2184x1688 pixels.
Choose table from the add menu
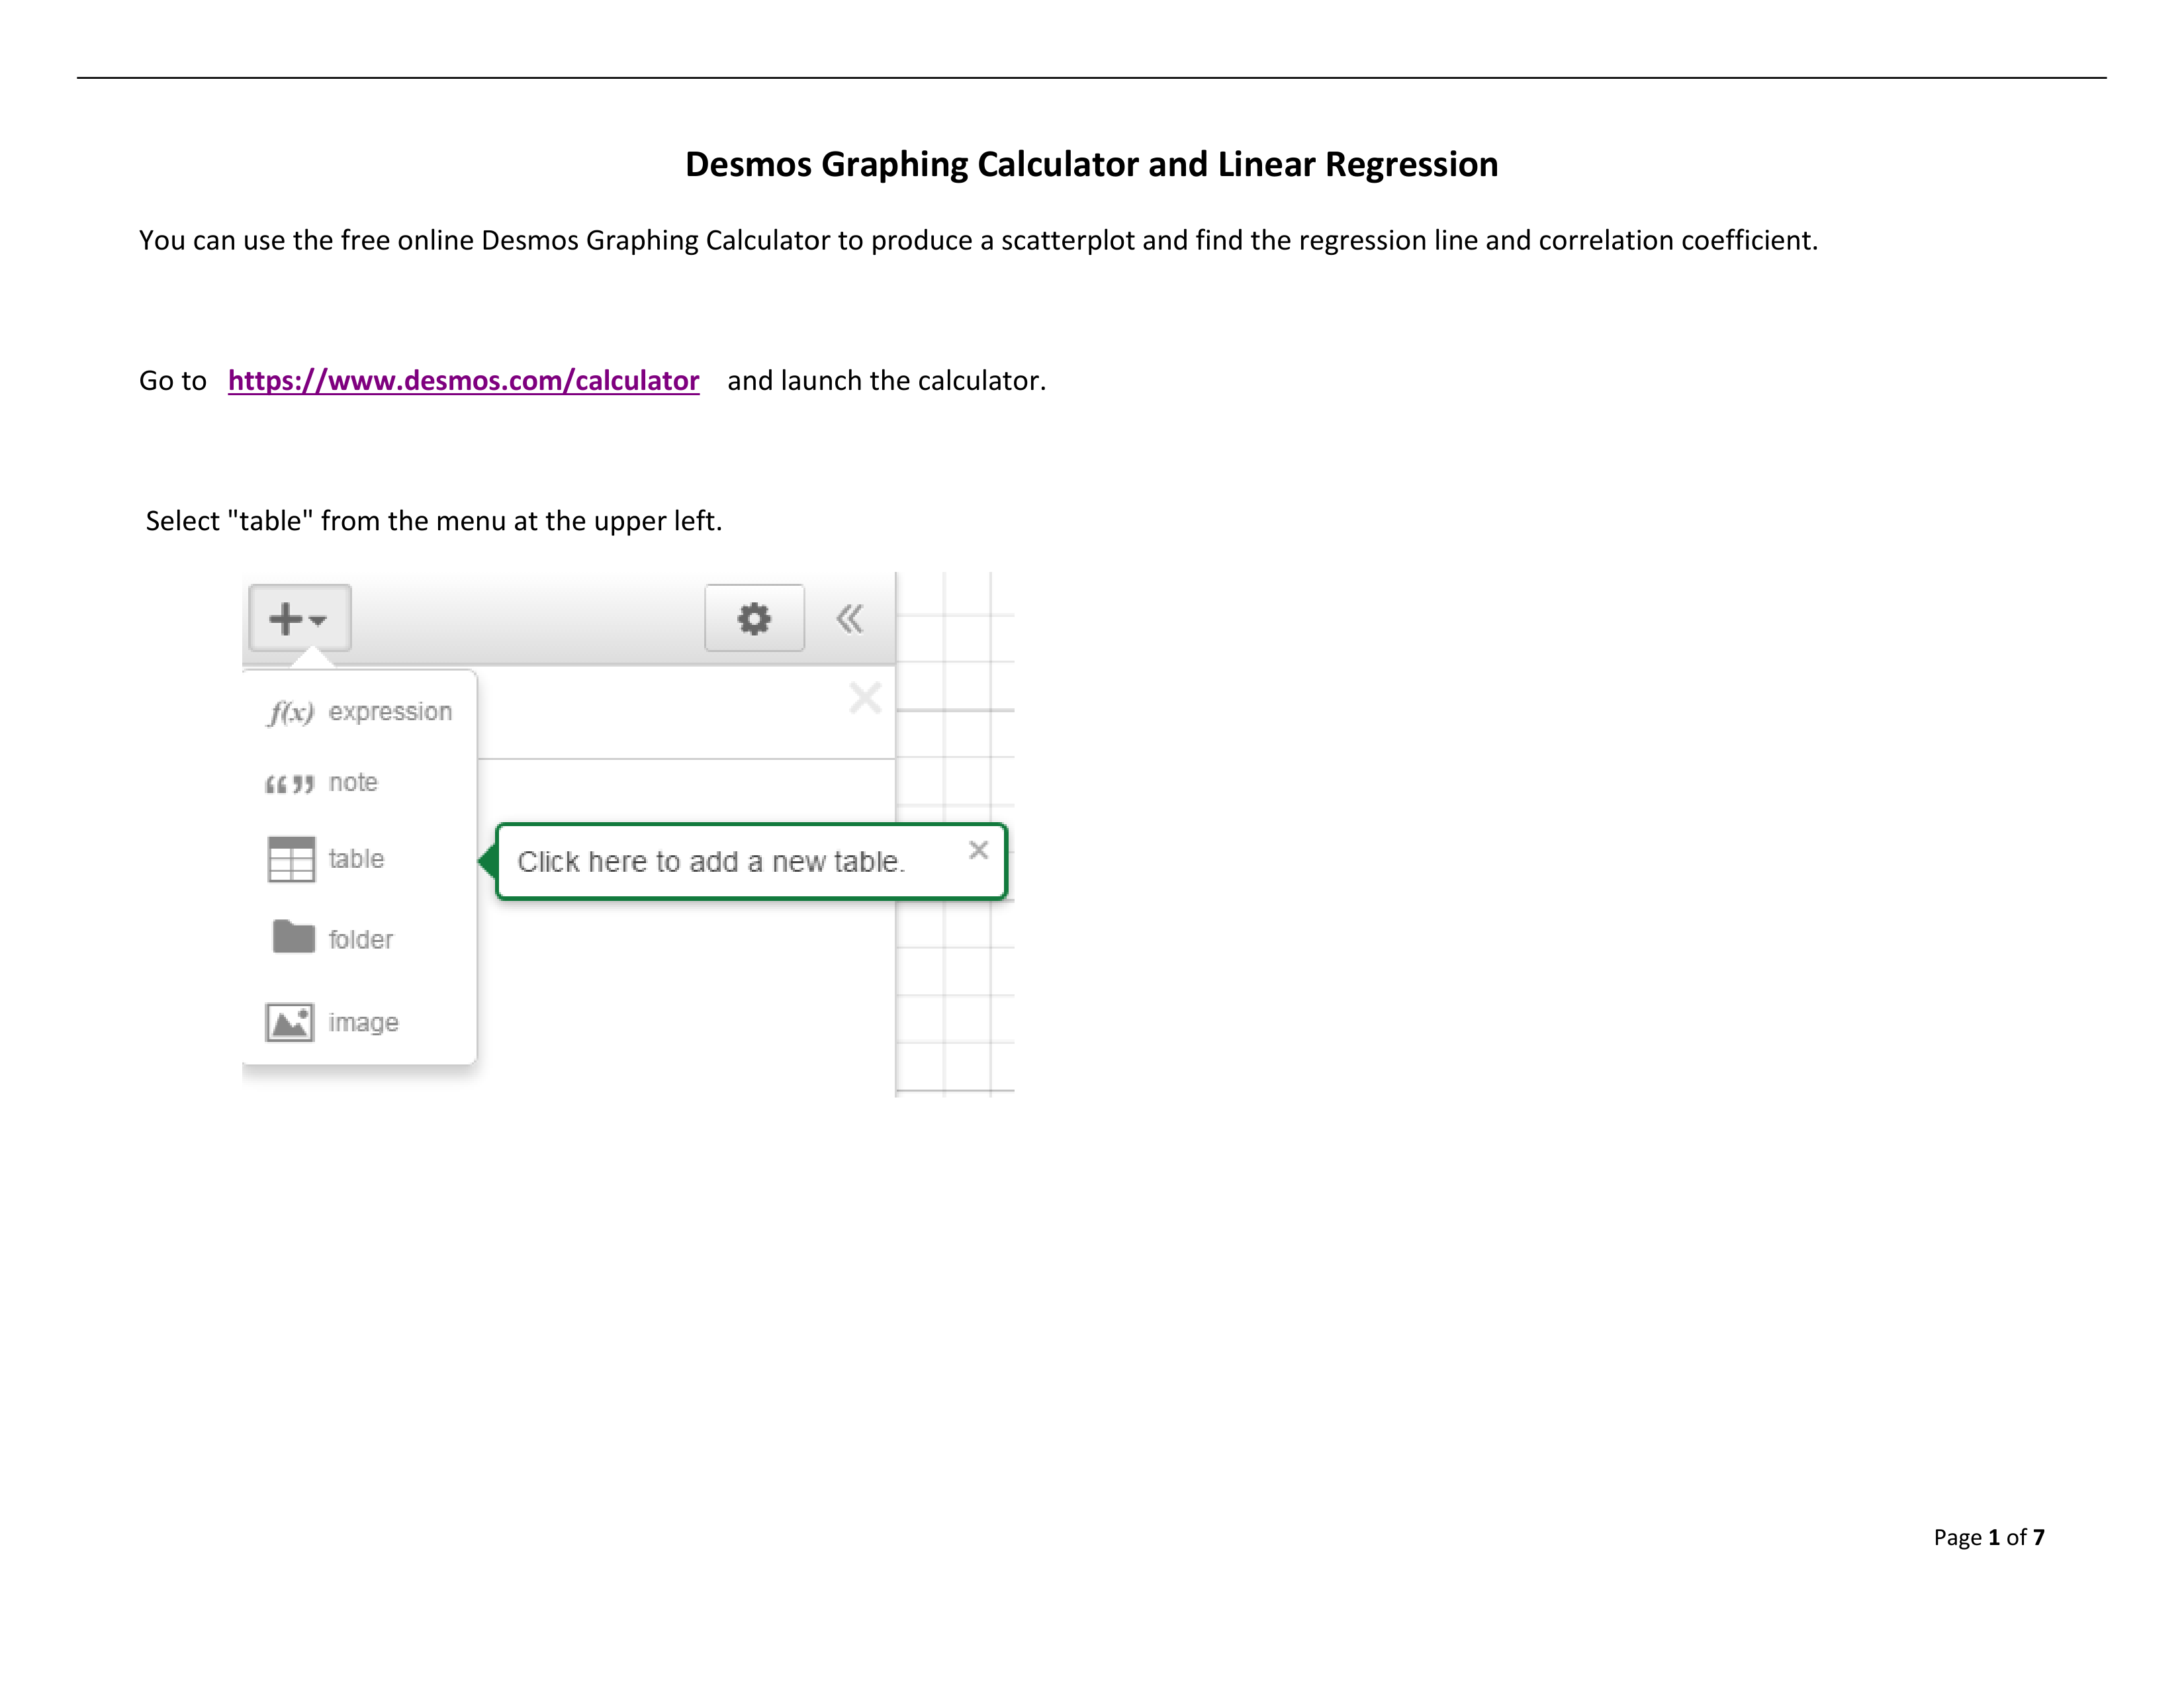tap(326, 859)
